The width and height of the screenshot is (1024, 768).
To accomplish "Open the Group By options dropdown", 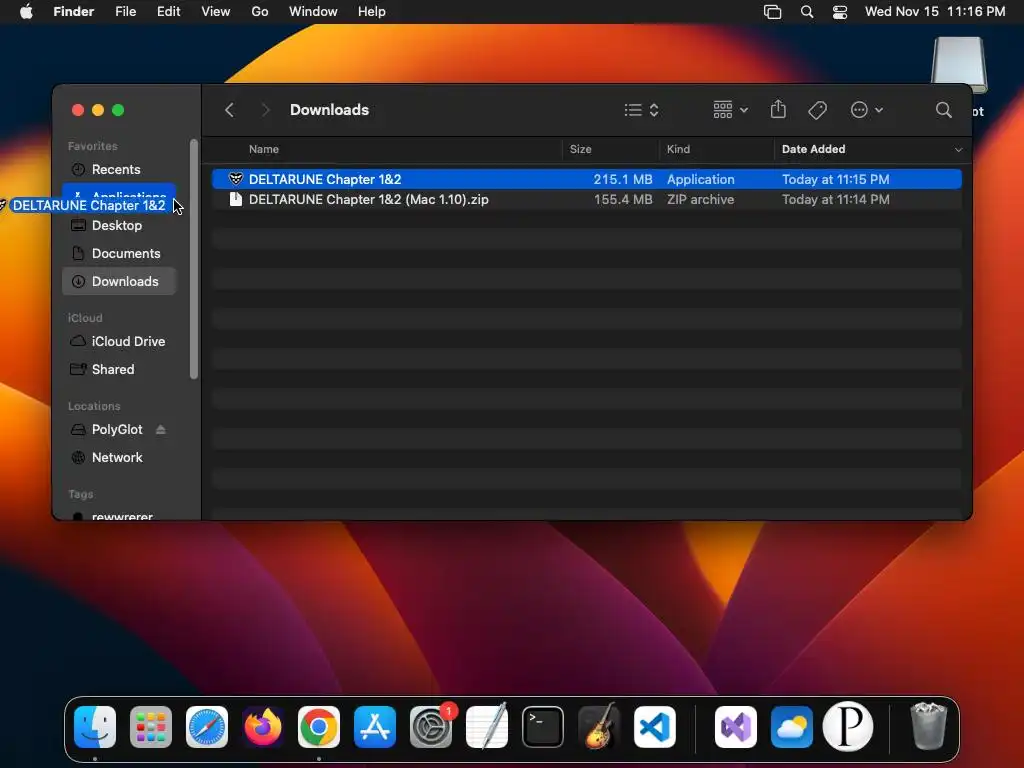I will coord(730,110).
